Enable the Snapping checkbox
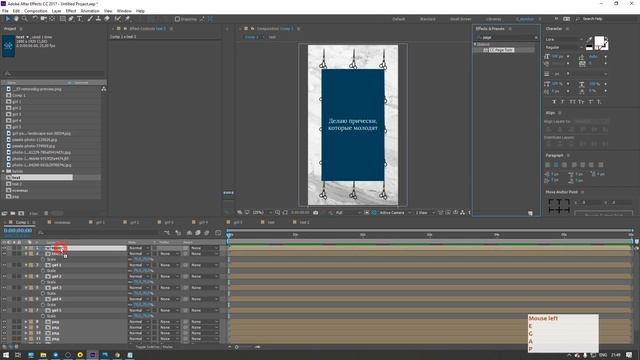The height and width of the screenshot is (360, 640). point(177,19)
